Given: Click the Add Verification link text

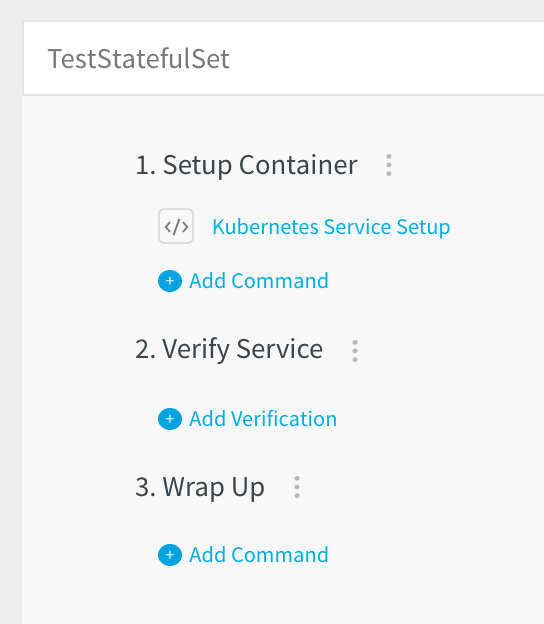Looking at the screenshot, I should [x=263, y=419].
